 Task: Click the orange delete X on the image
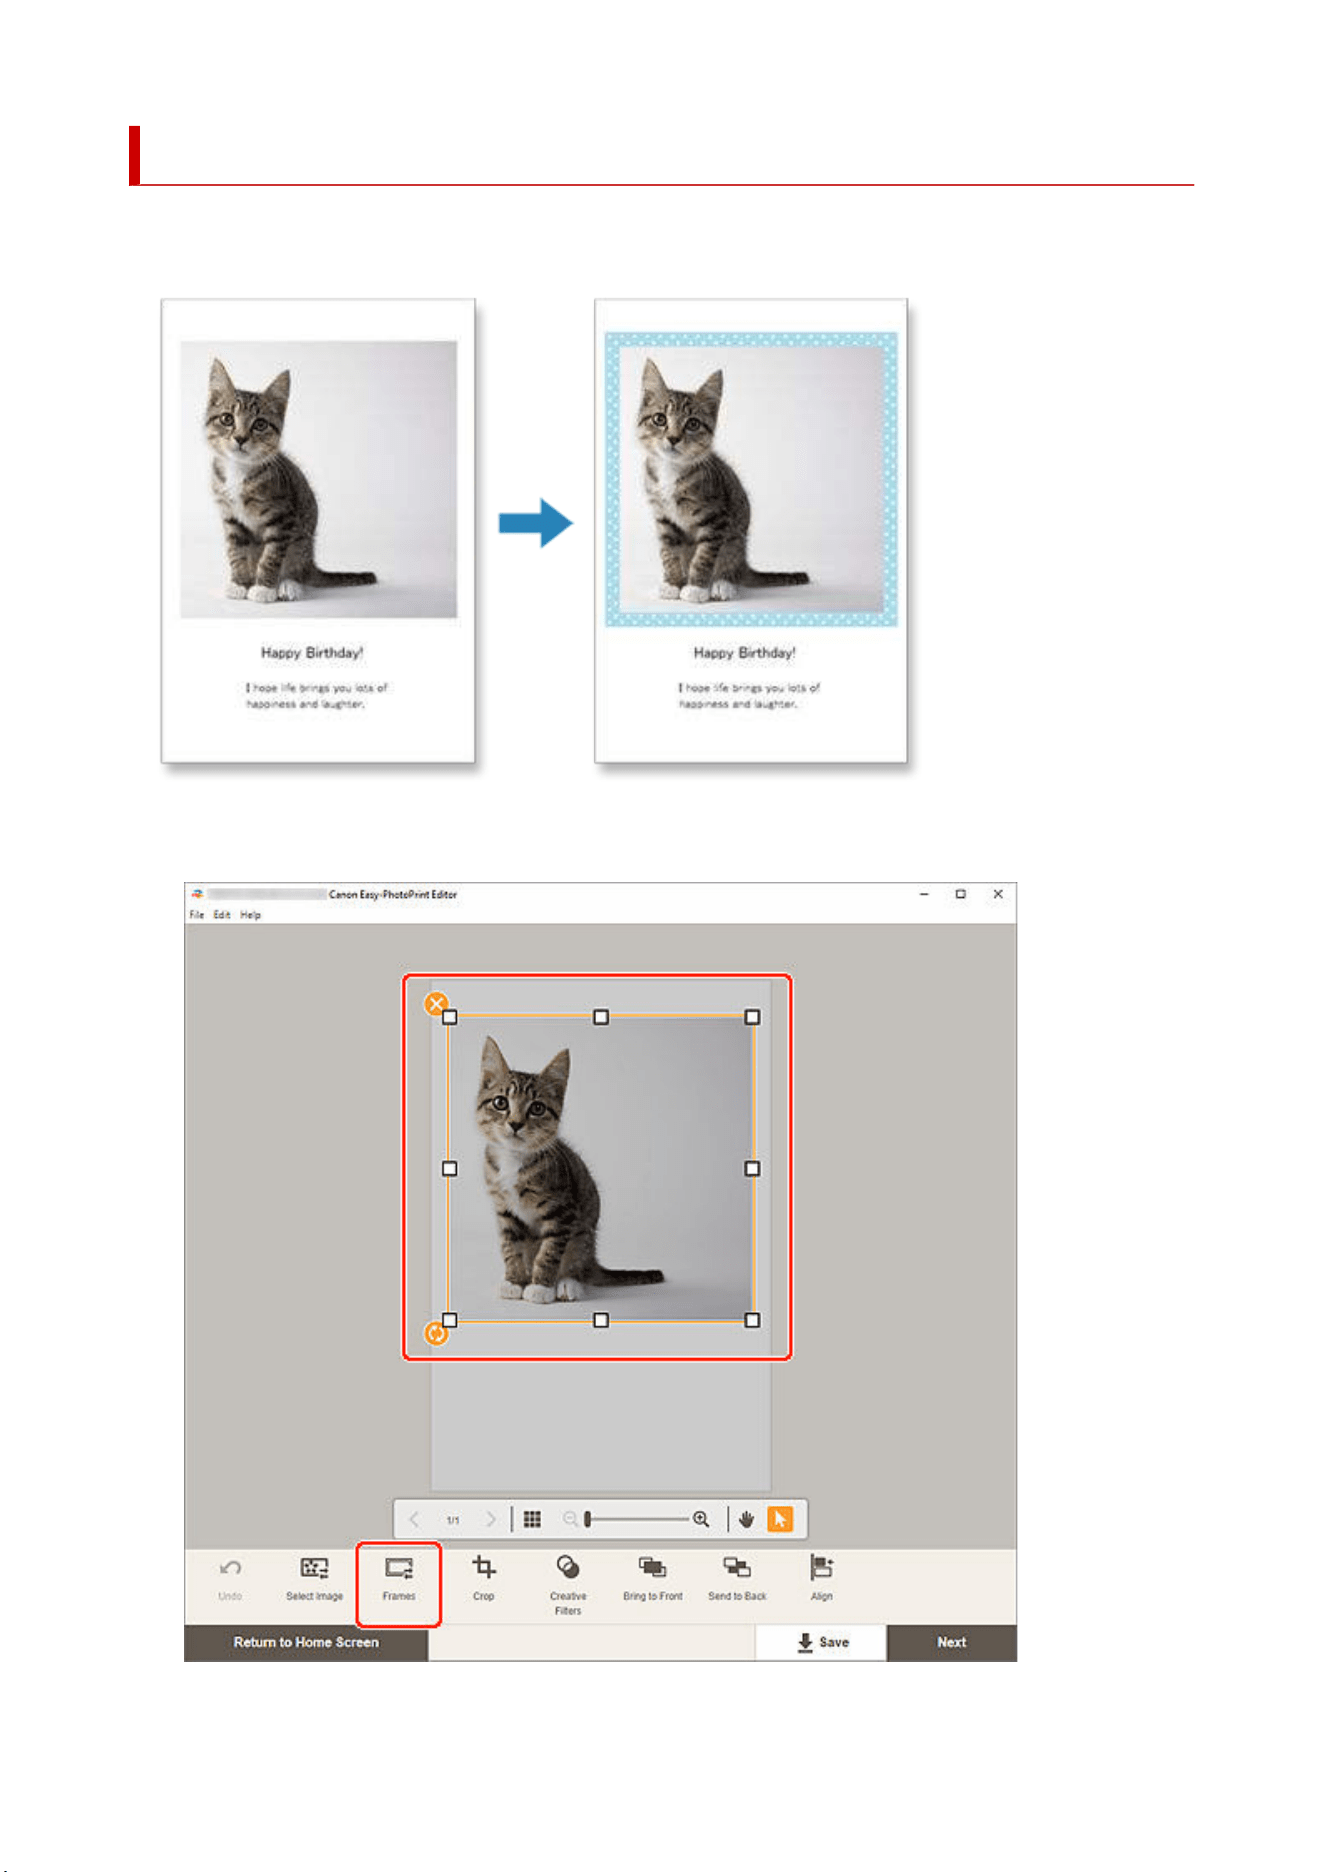pyautogui.click(x=436, y=1004)
